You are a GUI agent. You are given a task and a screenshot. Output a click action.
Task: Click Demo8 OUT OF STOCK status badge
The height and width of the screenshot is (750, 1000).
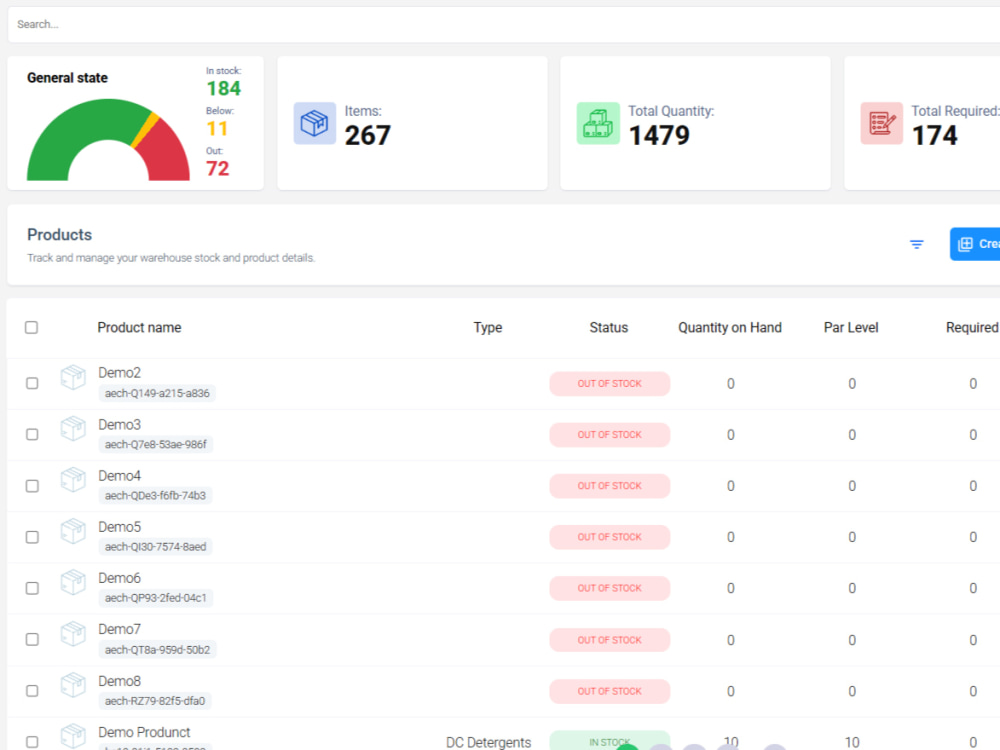click(610, 691)
